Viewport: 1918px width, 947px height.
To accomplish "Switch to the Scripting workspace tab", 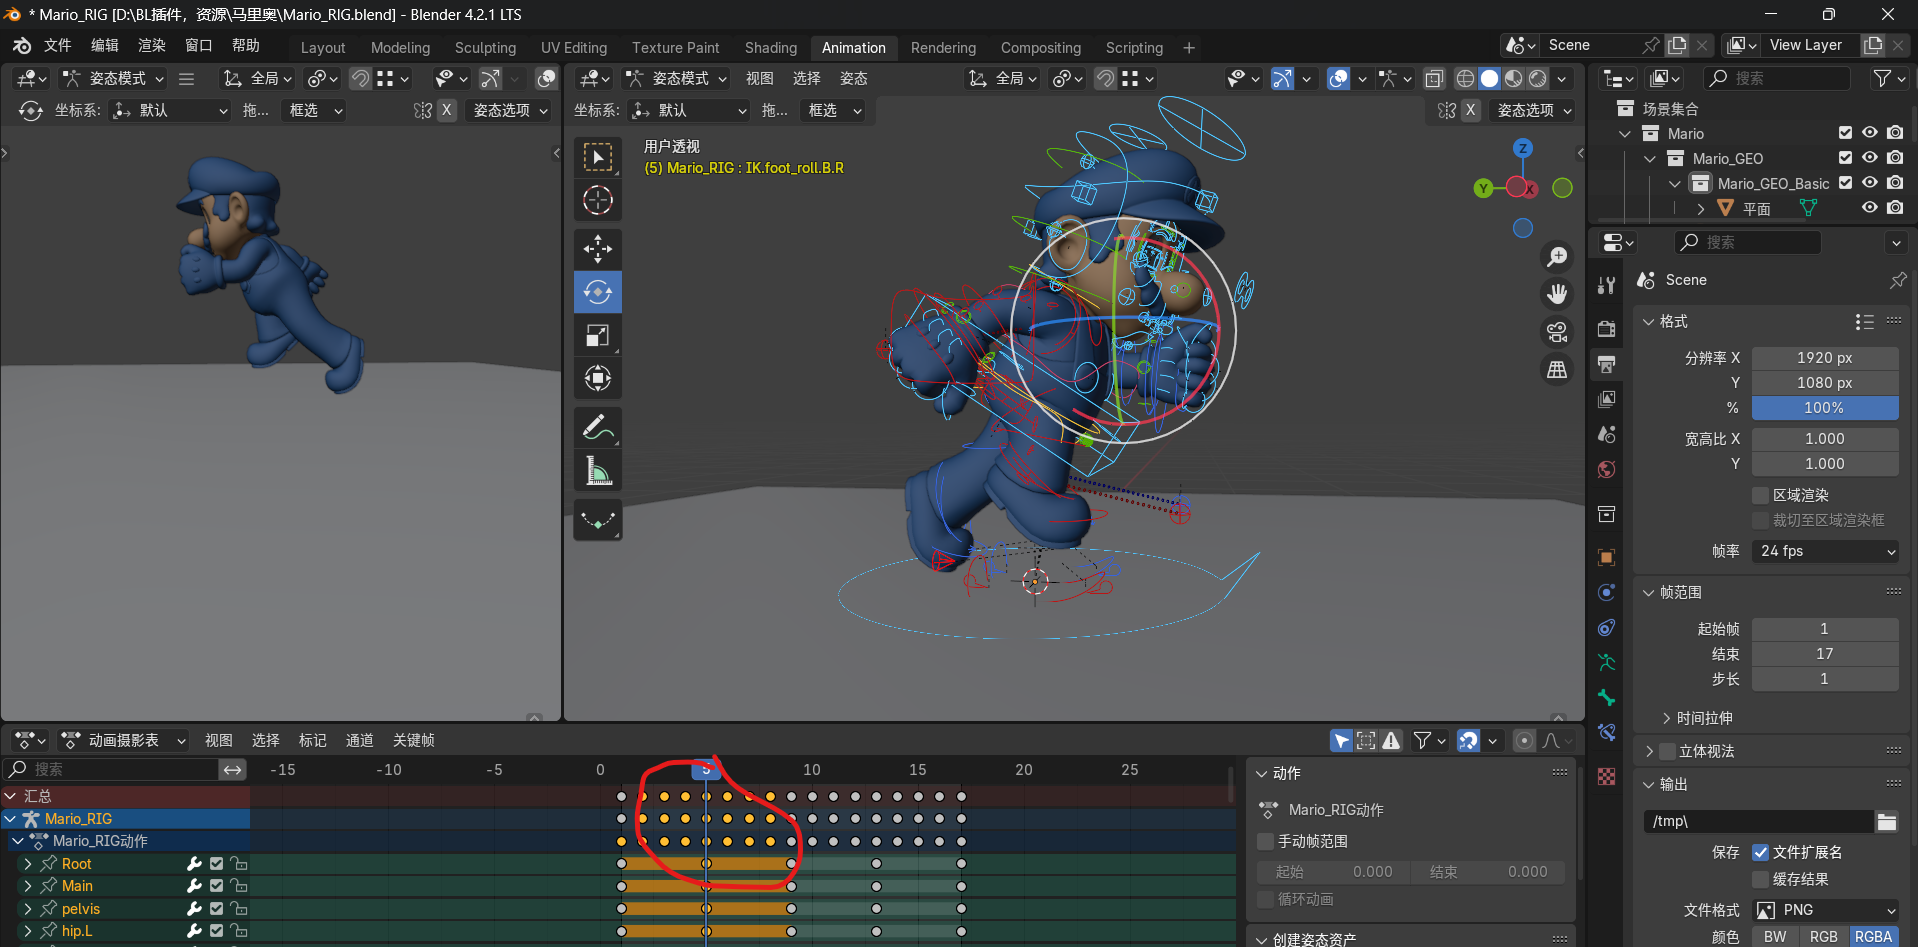I will 1134,47.
